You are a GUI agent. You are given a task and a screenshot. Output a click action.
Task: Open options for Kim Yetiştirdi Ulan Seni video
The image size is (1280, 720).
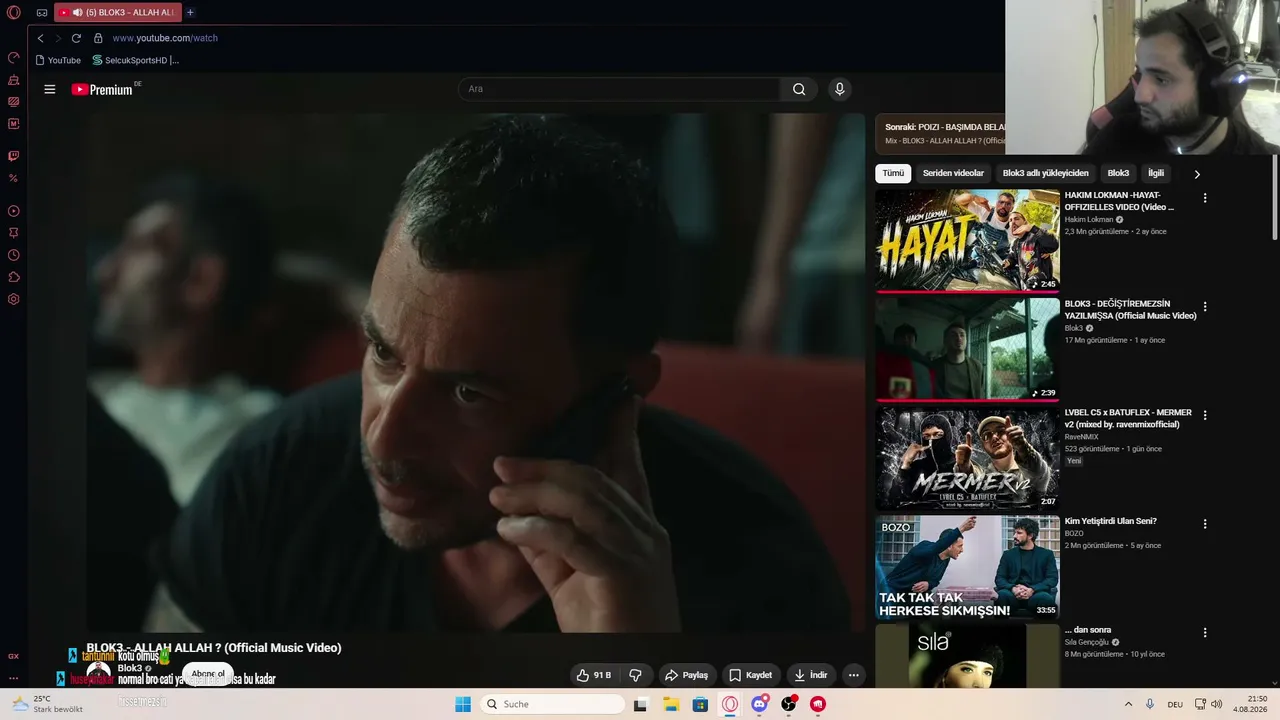click(1205, 524)
